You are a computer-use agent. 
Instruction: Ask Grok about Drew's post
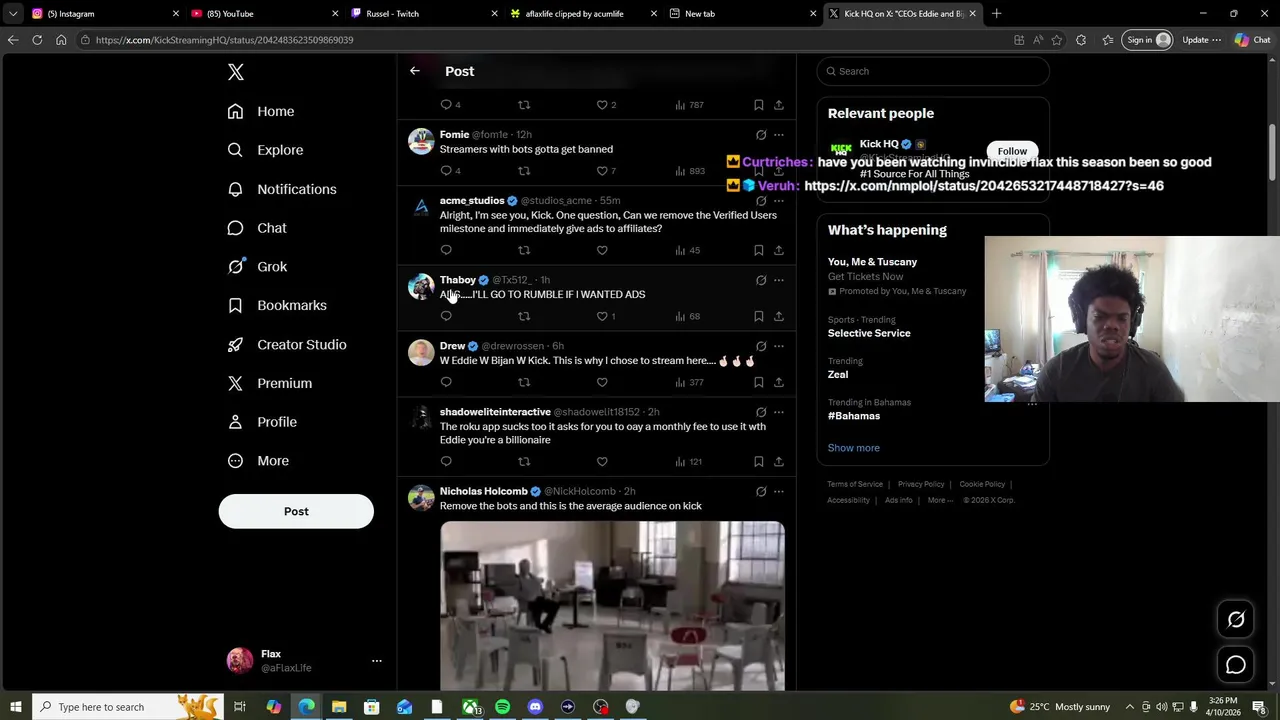point(761,346)
